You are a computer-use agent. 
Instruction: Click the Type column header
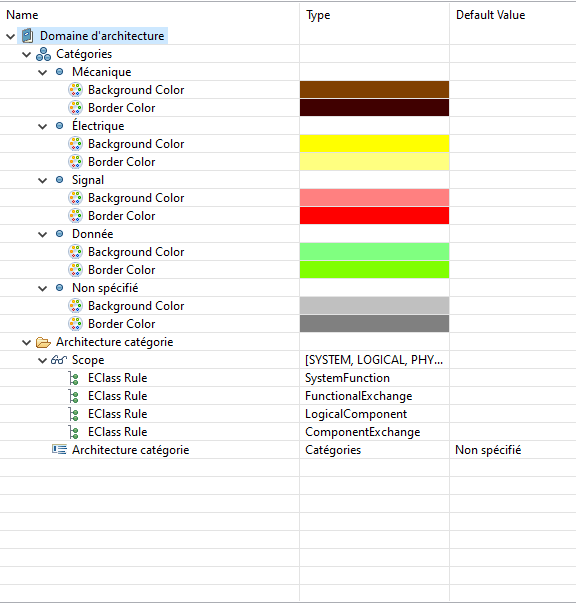click(x=318, y=15)
